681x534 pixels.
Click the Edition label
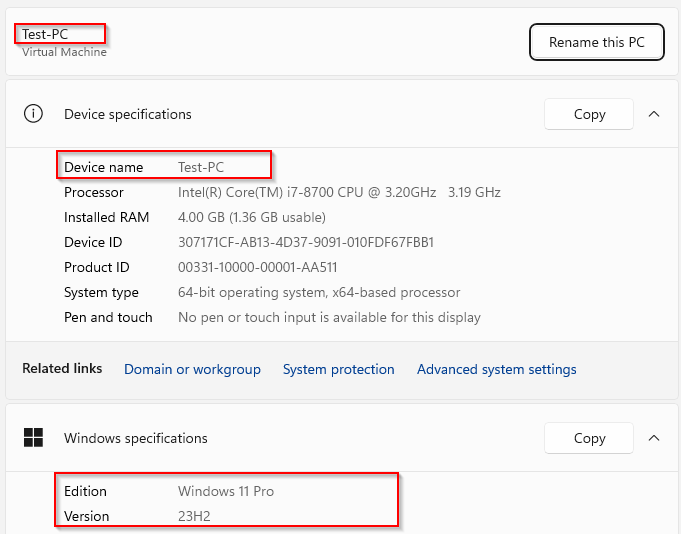[85, 491]
